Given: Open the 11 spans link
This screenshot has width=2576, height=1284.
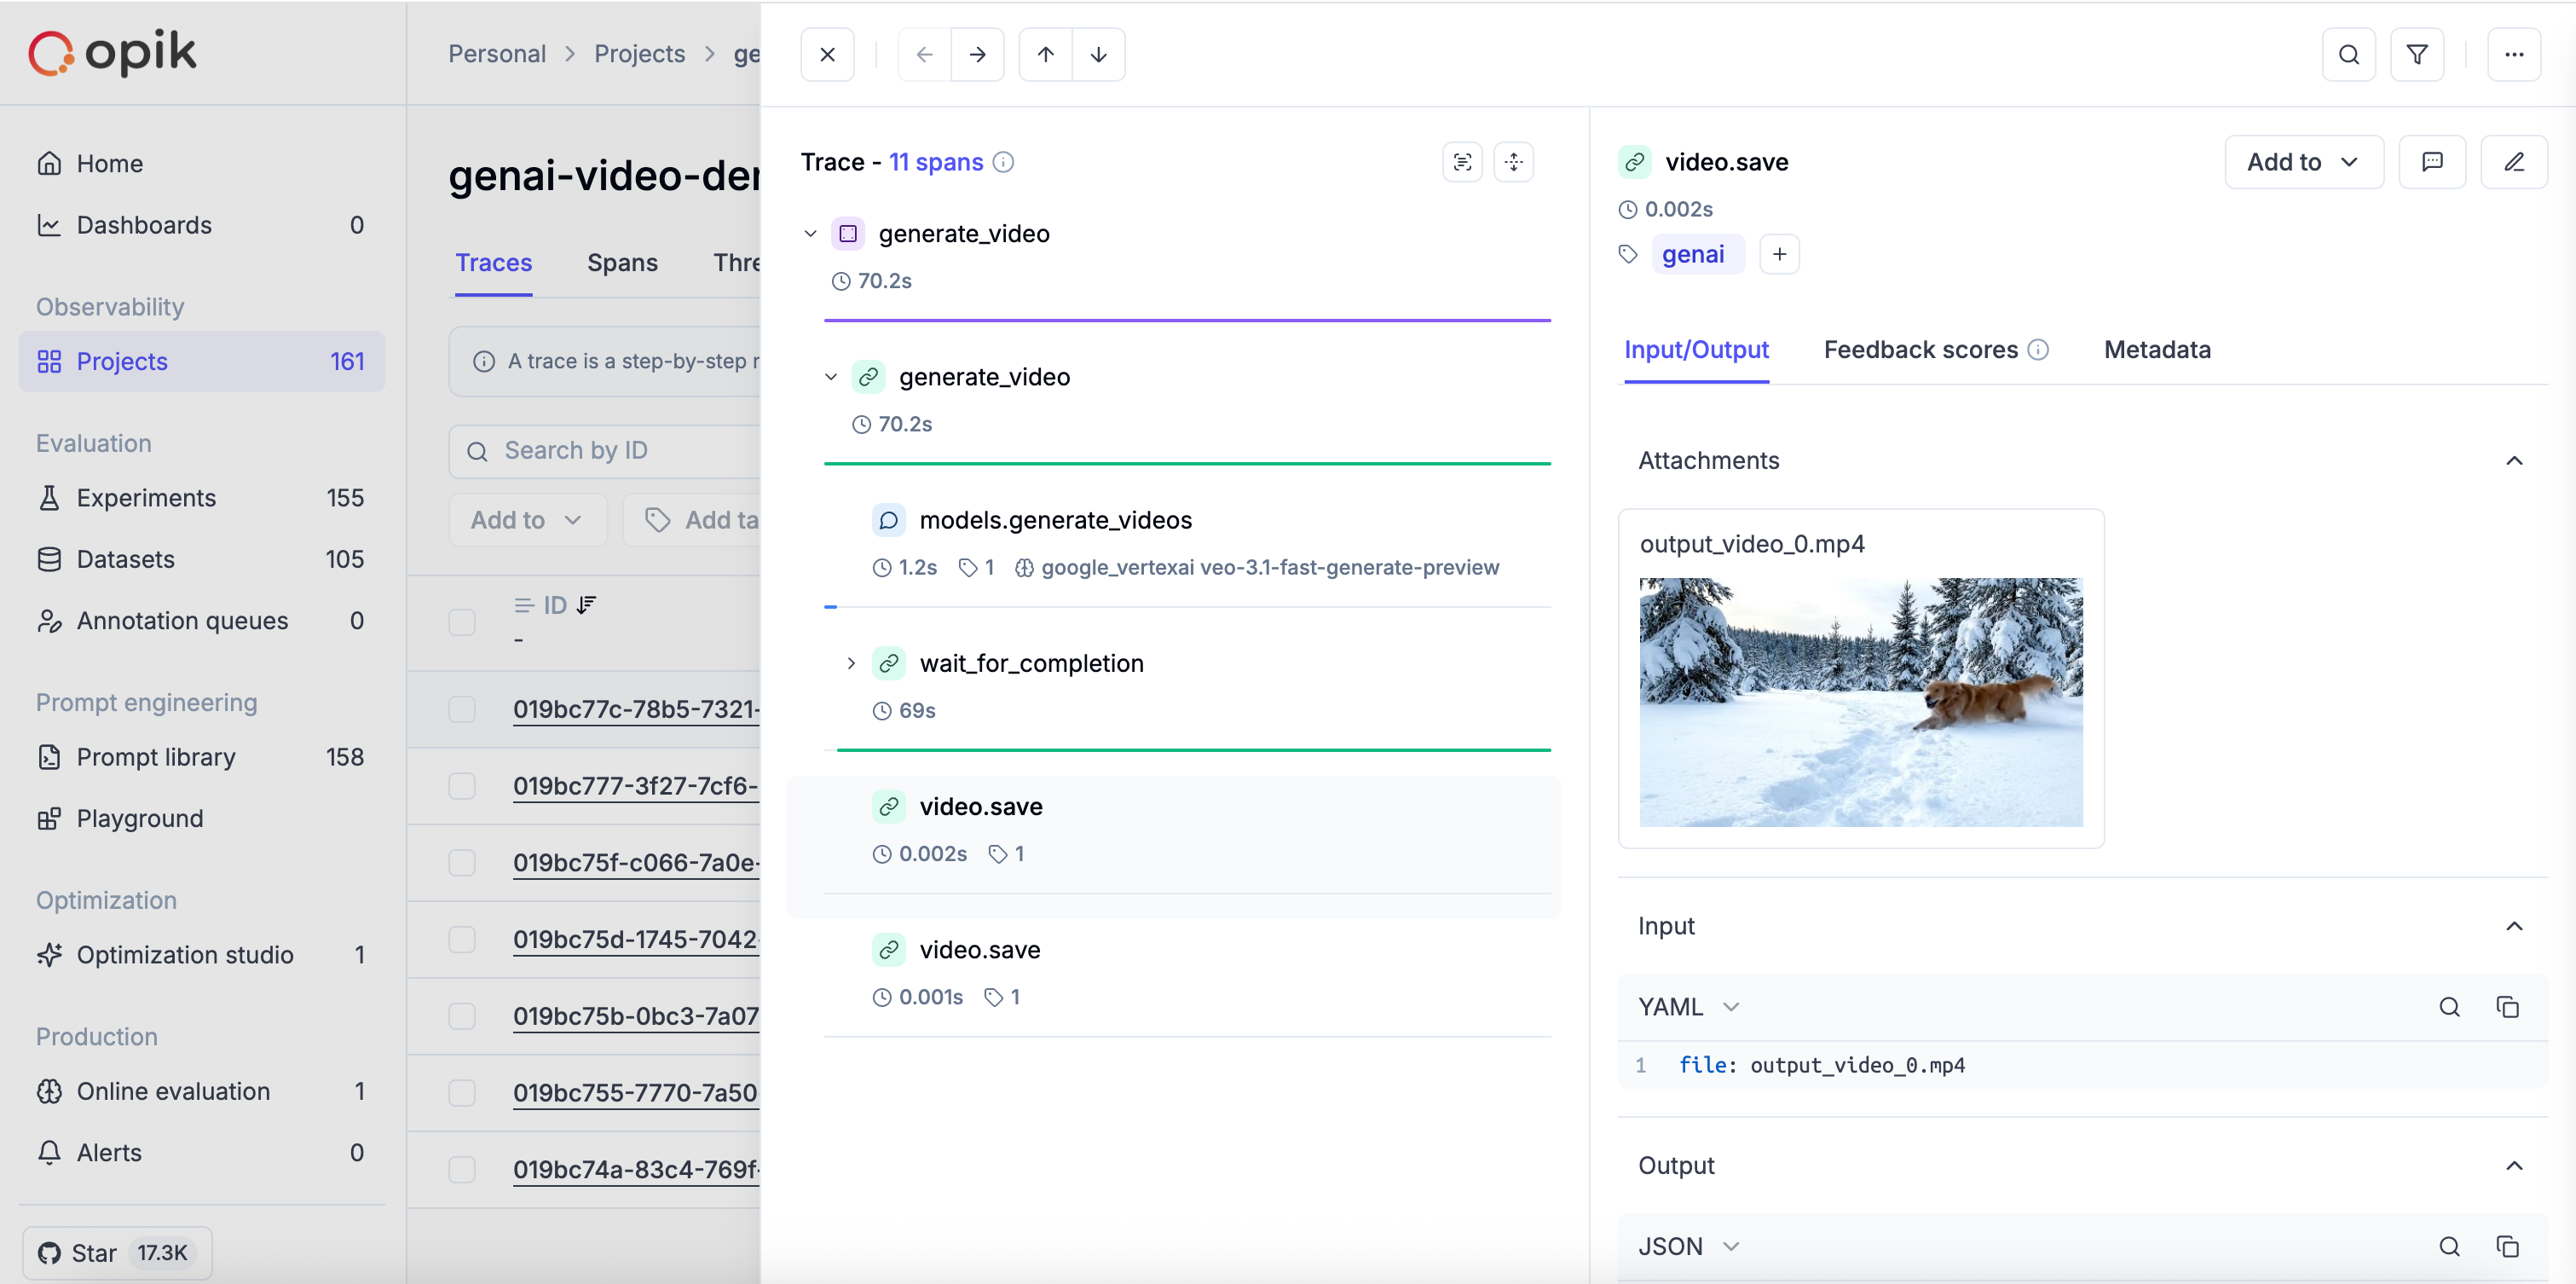Looking at the screenshot, I should point(936,162).
